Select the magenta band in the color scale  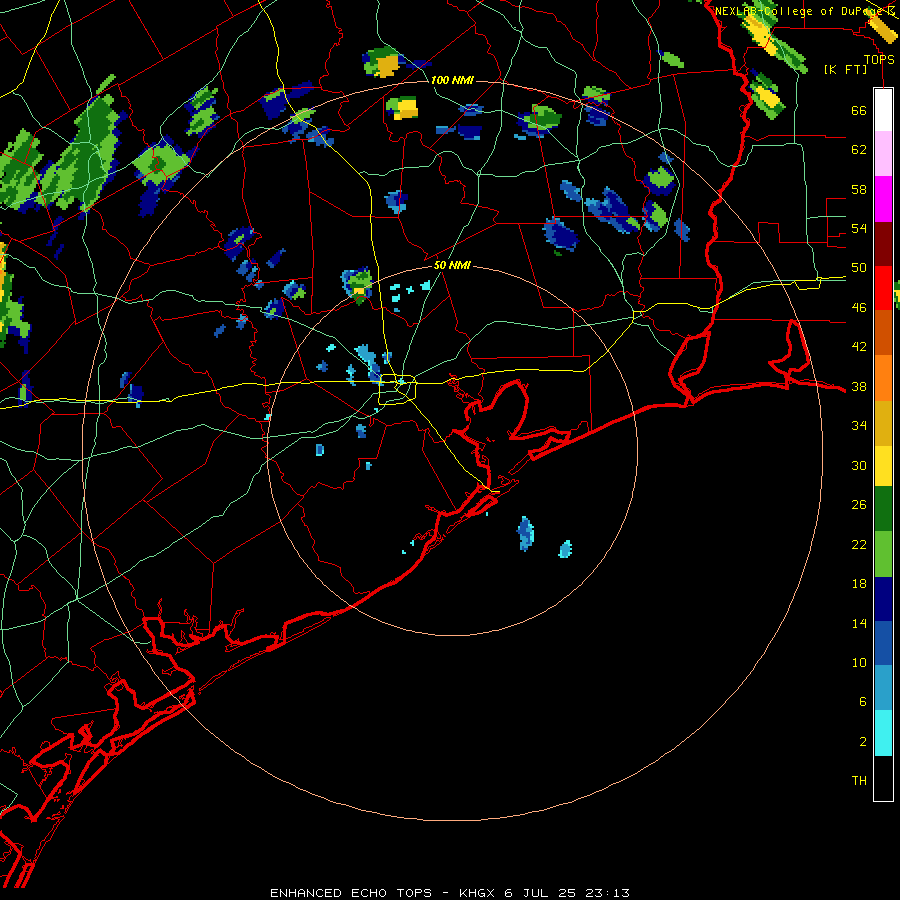(x=883, y=199)
